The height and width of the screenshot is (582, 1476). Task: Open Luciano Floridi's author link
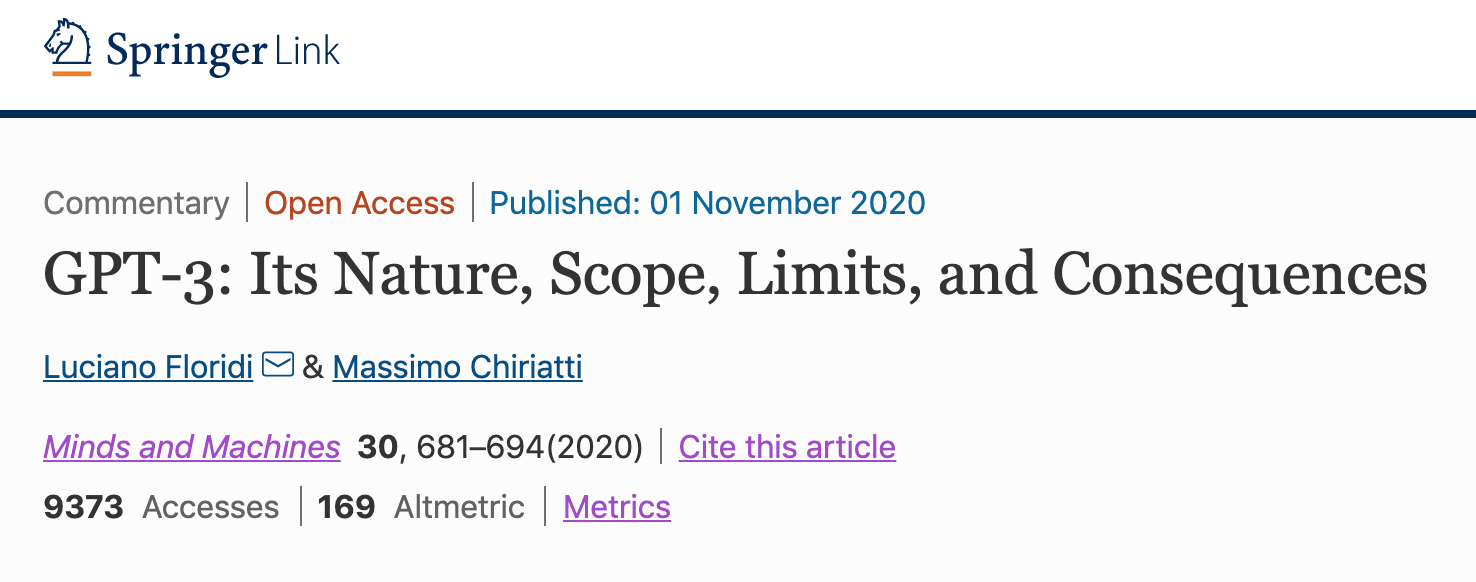[x=148, y=367]
